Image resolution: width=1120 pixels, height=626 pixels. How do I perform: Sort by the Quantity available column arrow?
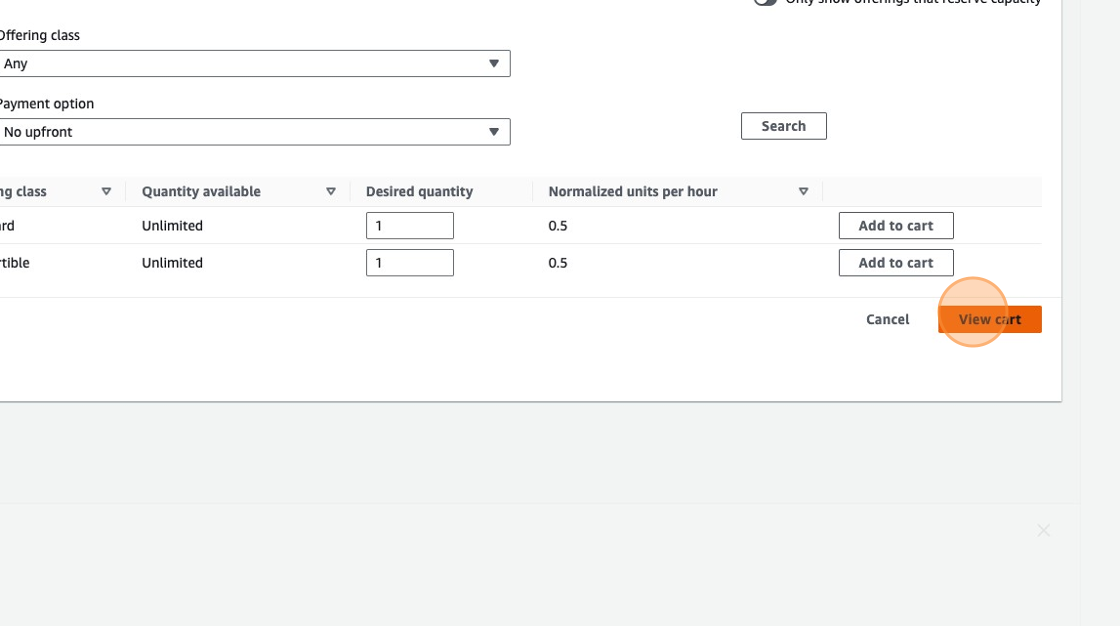pos(331,192)
